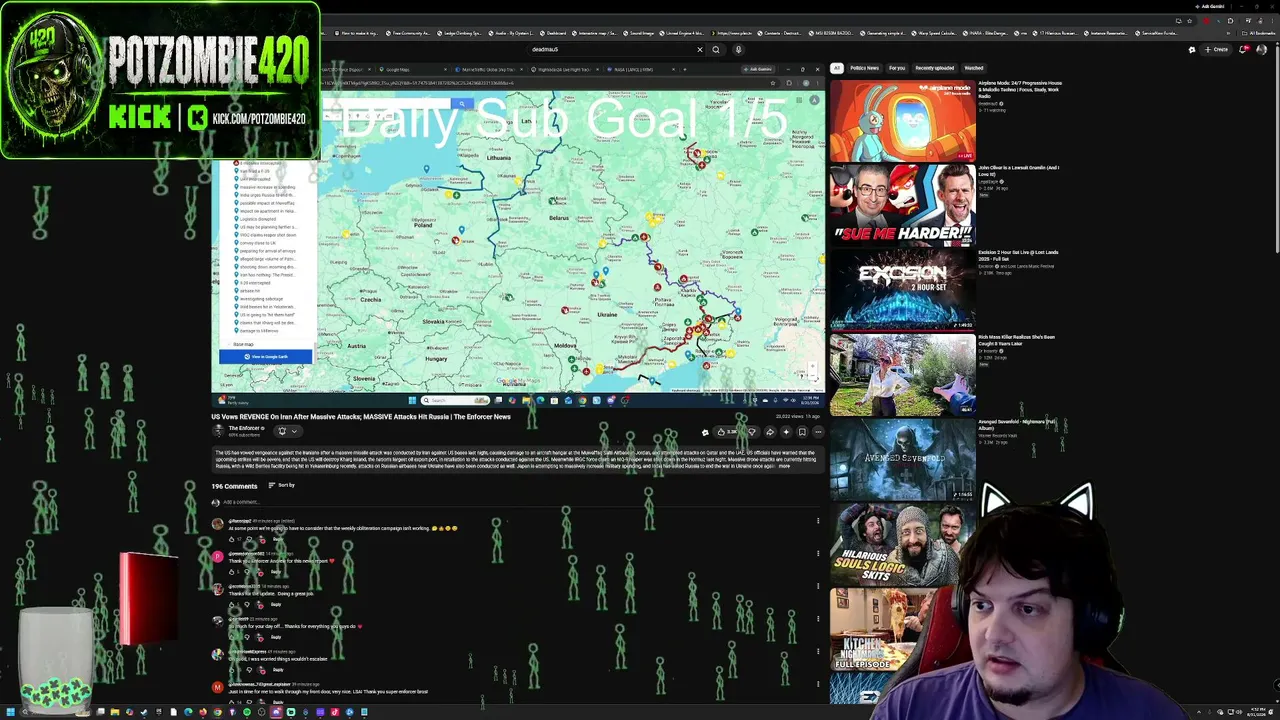Open the Excision 2 Hour Set thumbnail
Image resolution: width=1280 pixels, height=720 pixels.
click(x=902, y=288)
